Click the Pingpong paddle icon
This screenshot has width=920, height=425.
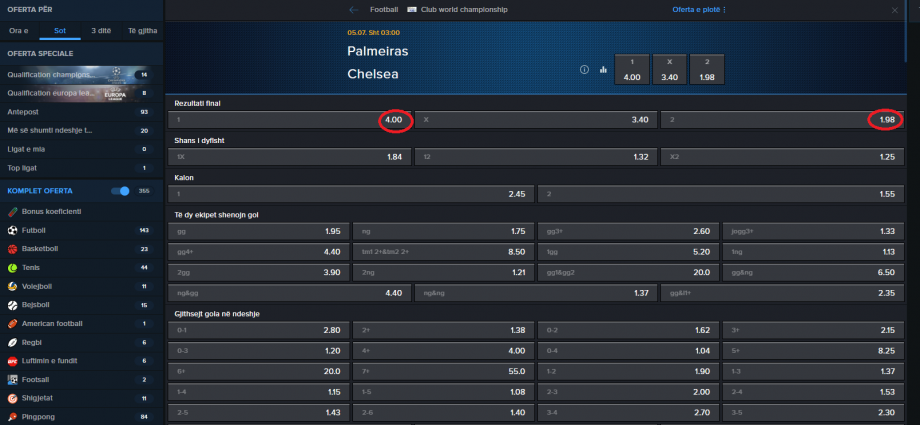(x=12, y=417)
